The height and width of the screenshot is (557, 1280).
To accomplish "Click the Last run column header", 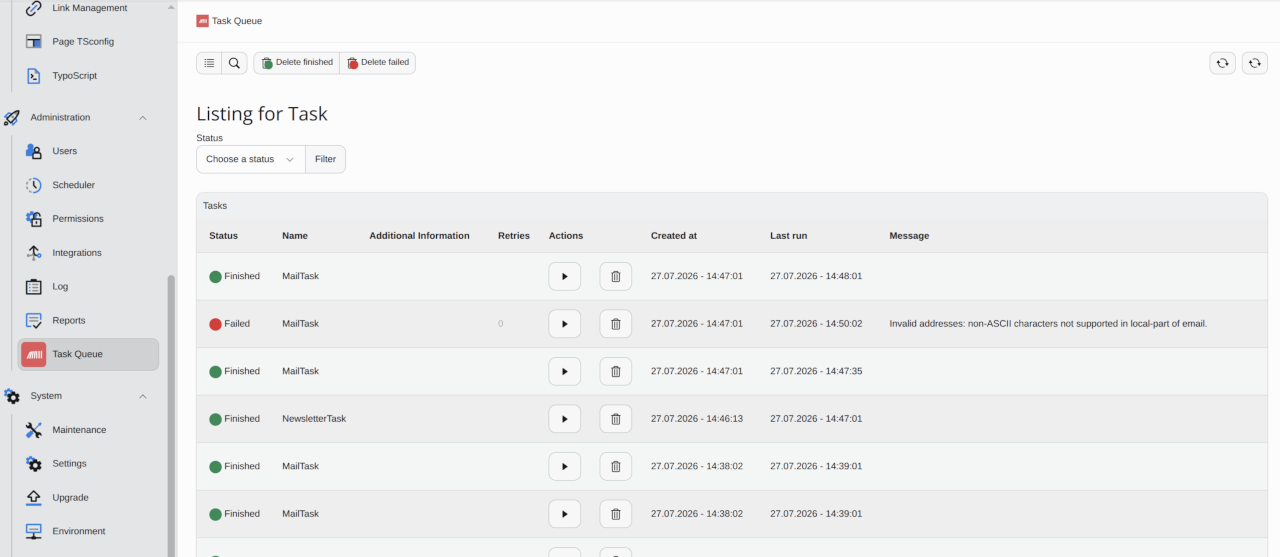I will tap(788, 236).
